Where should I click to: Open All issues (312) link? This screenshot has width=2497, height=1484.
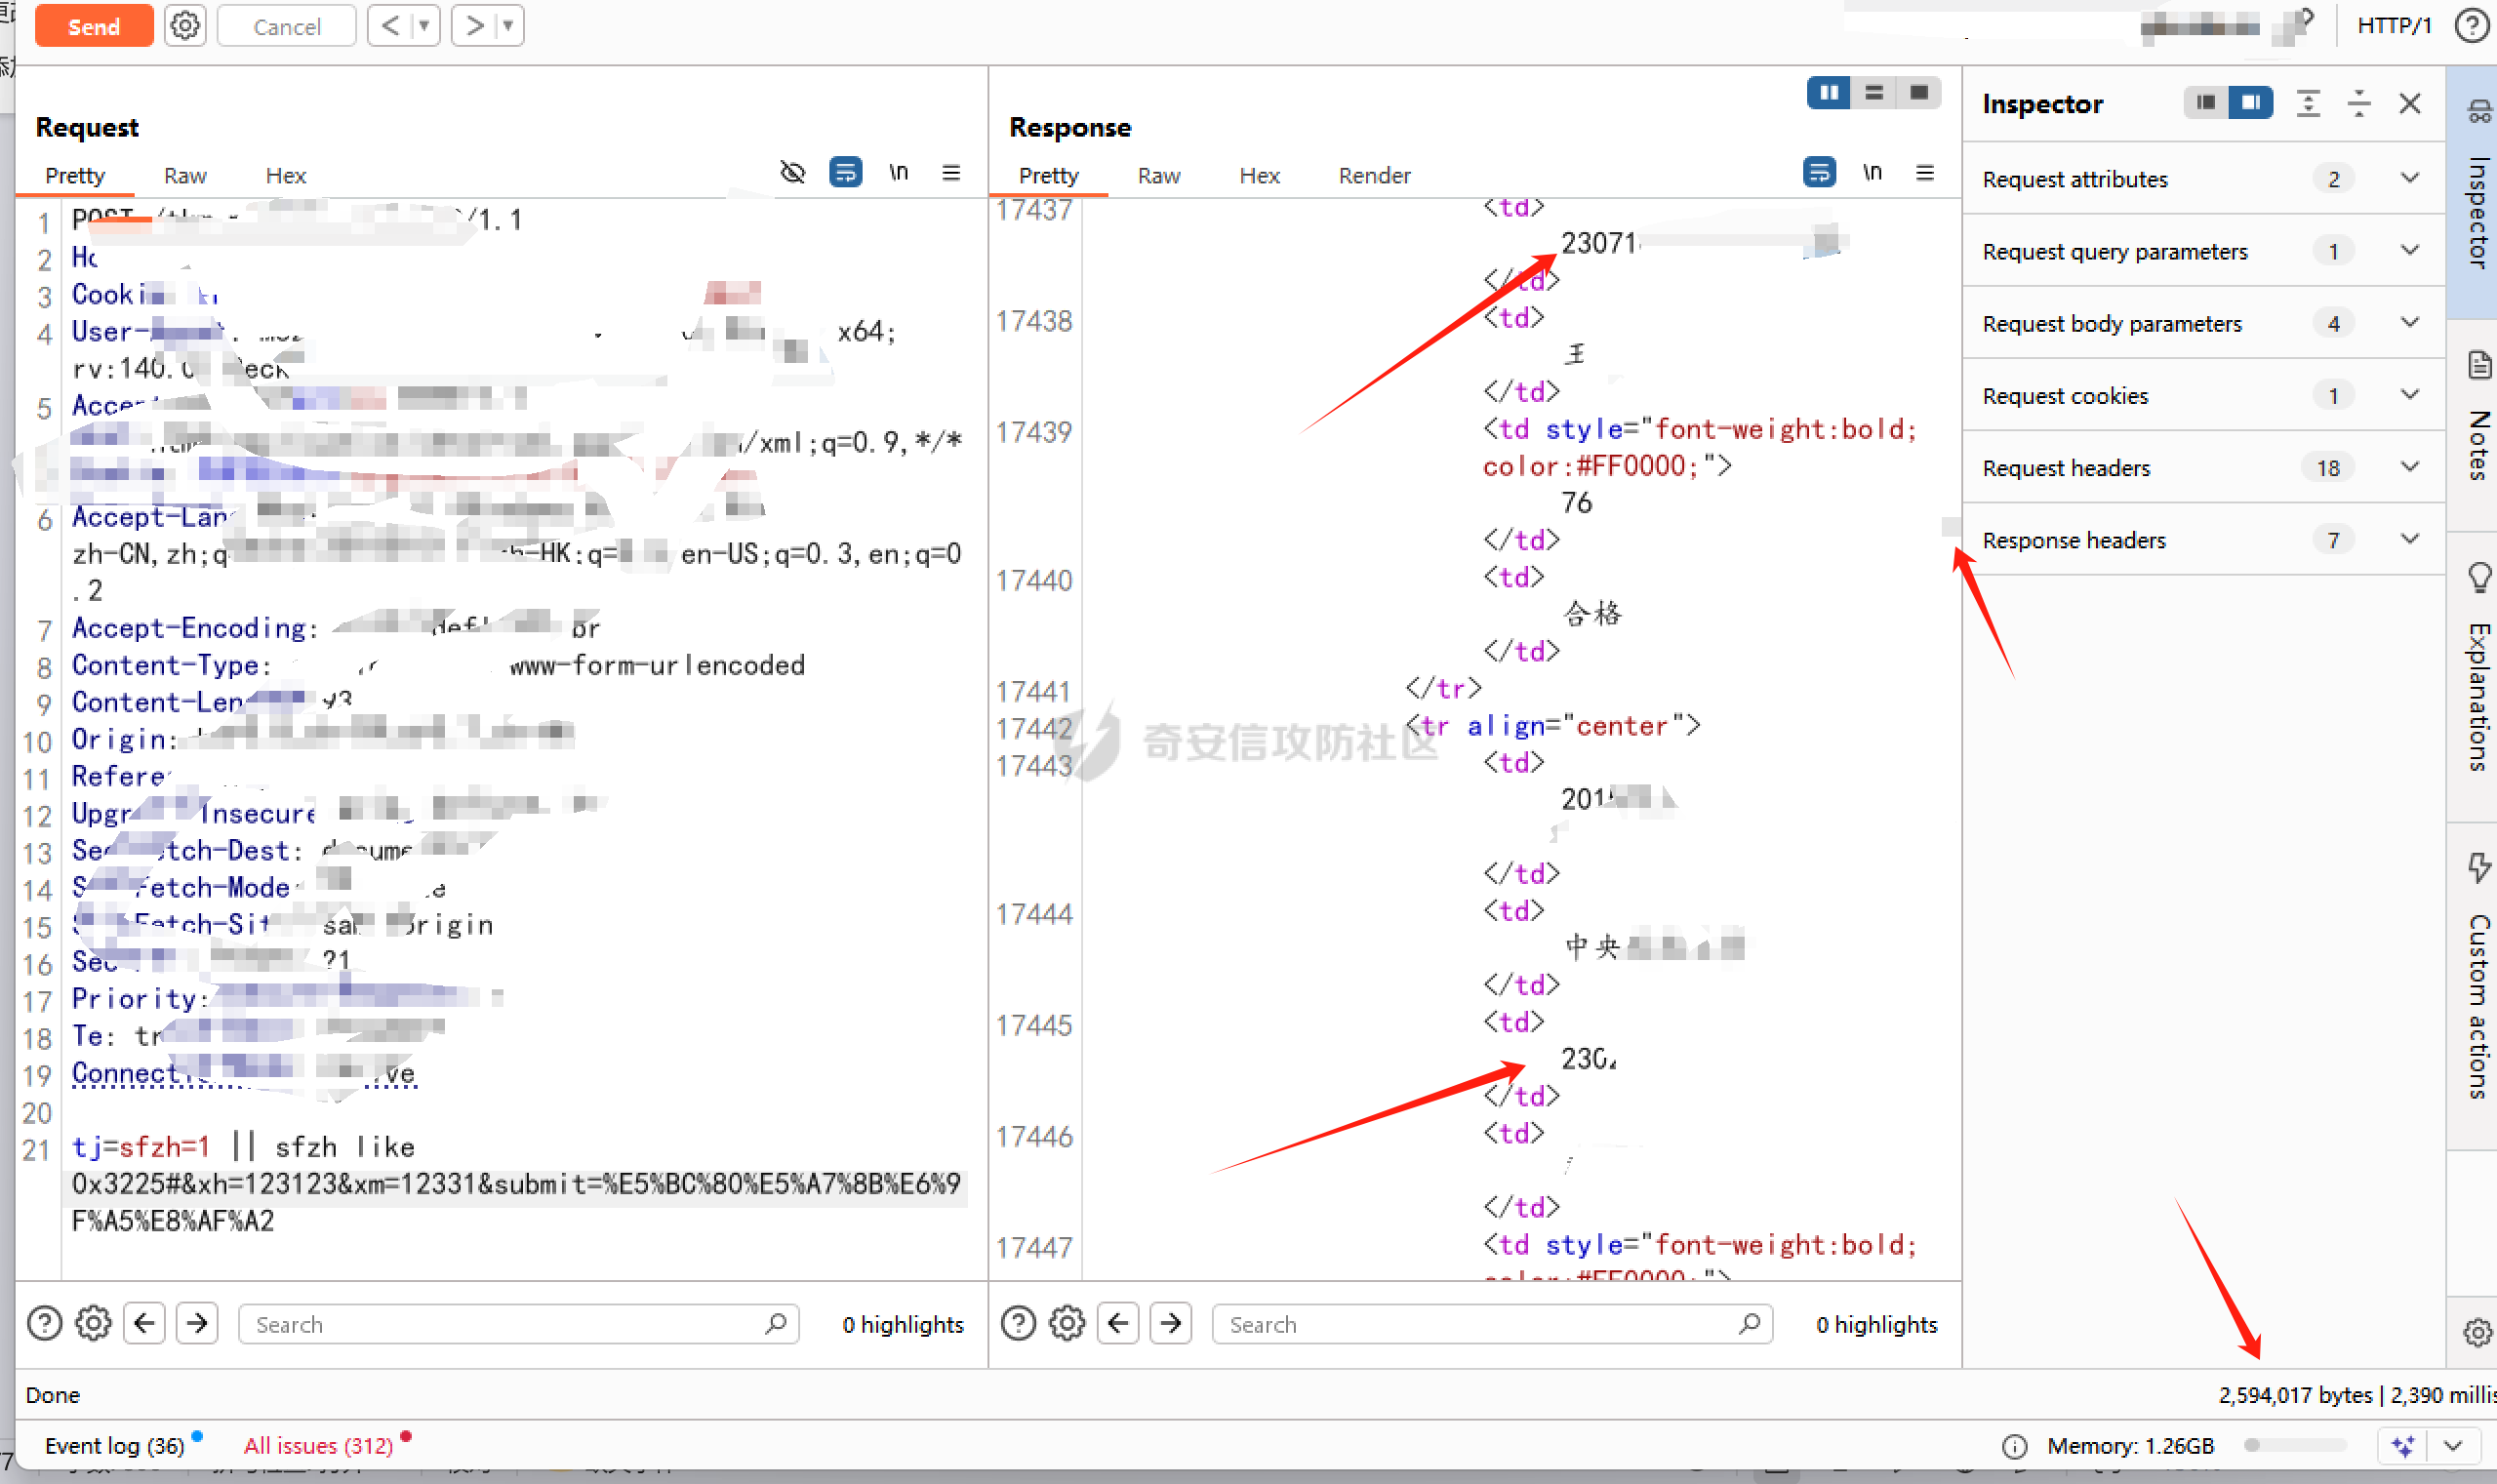318,1446
